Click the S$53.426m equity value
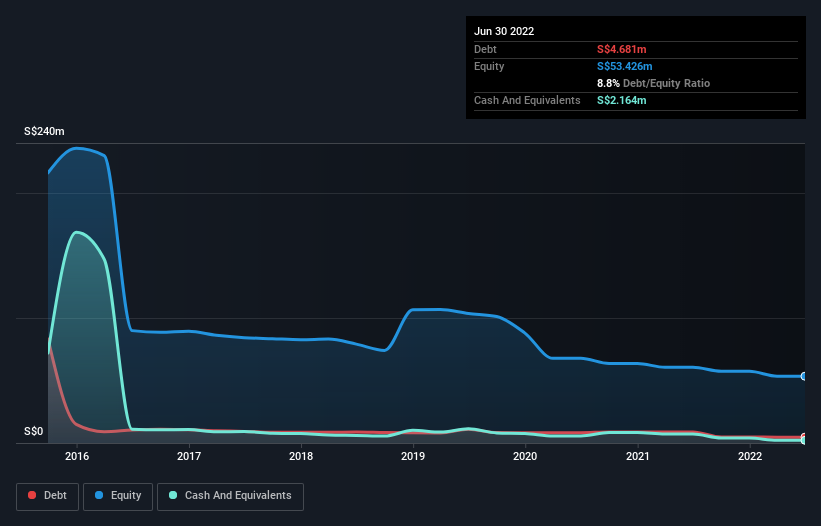The image size is (821, 526). (x=625, y=66)
